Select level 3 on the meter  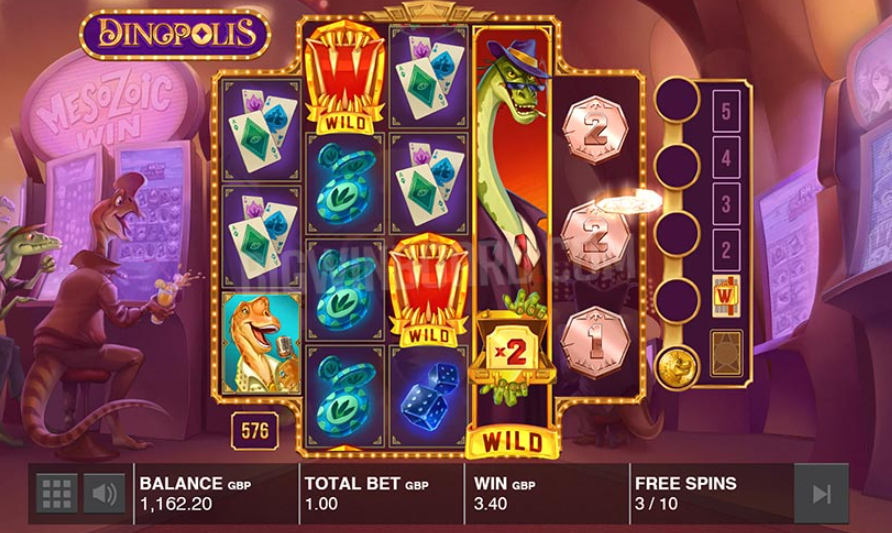[x=726, y=204]
